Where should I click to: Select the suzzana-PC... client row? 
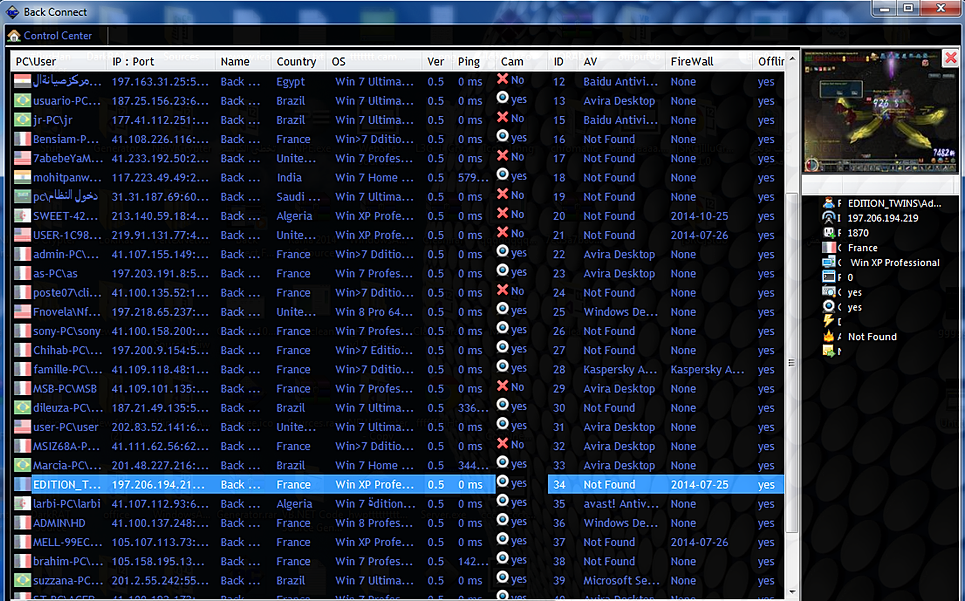(398, 581)
